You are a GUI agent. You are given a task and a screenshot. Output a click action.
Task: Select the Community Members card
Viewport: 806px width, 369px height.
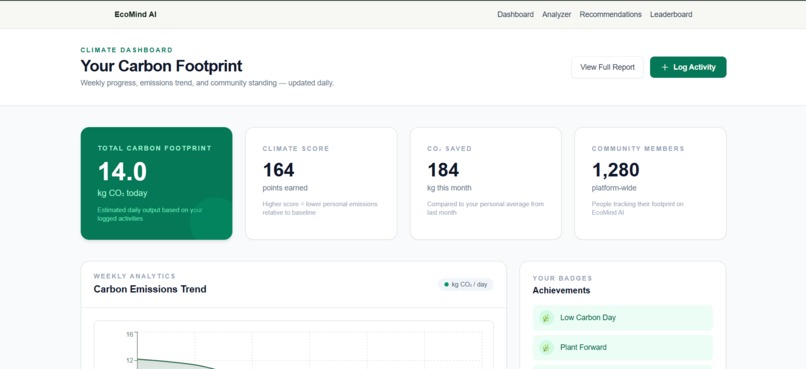coord(650,183)
